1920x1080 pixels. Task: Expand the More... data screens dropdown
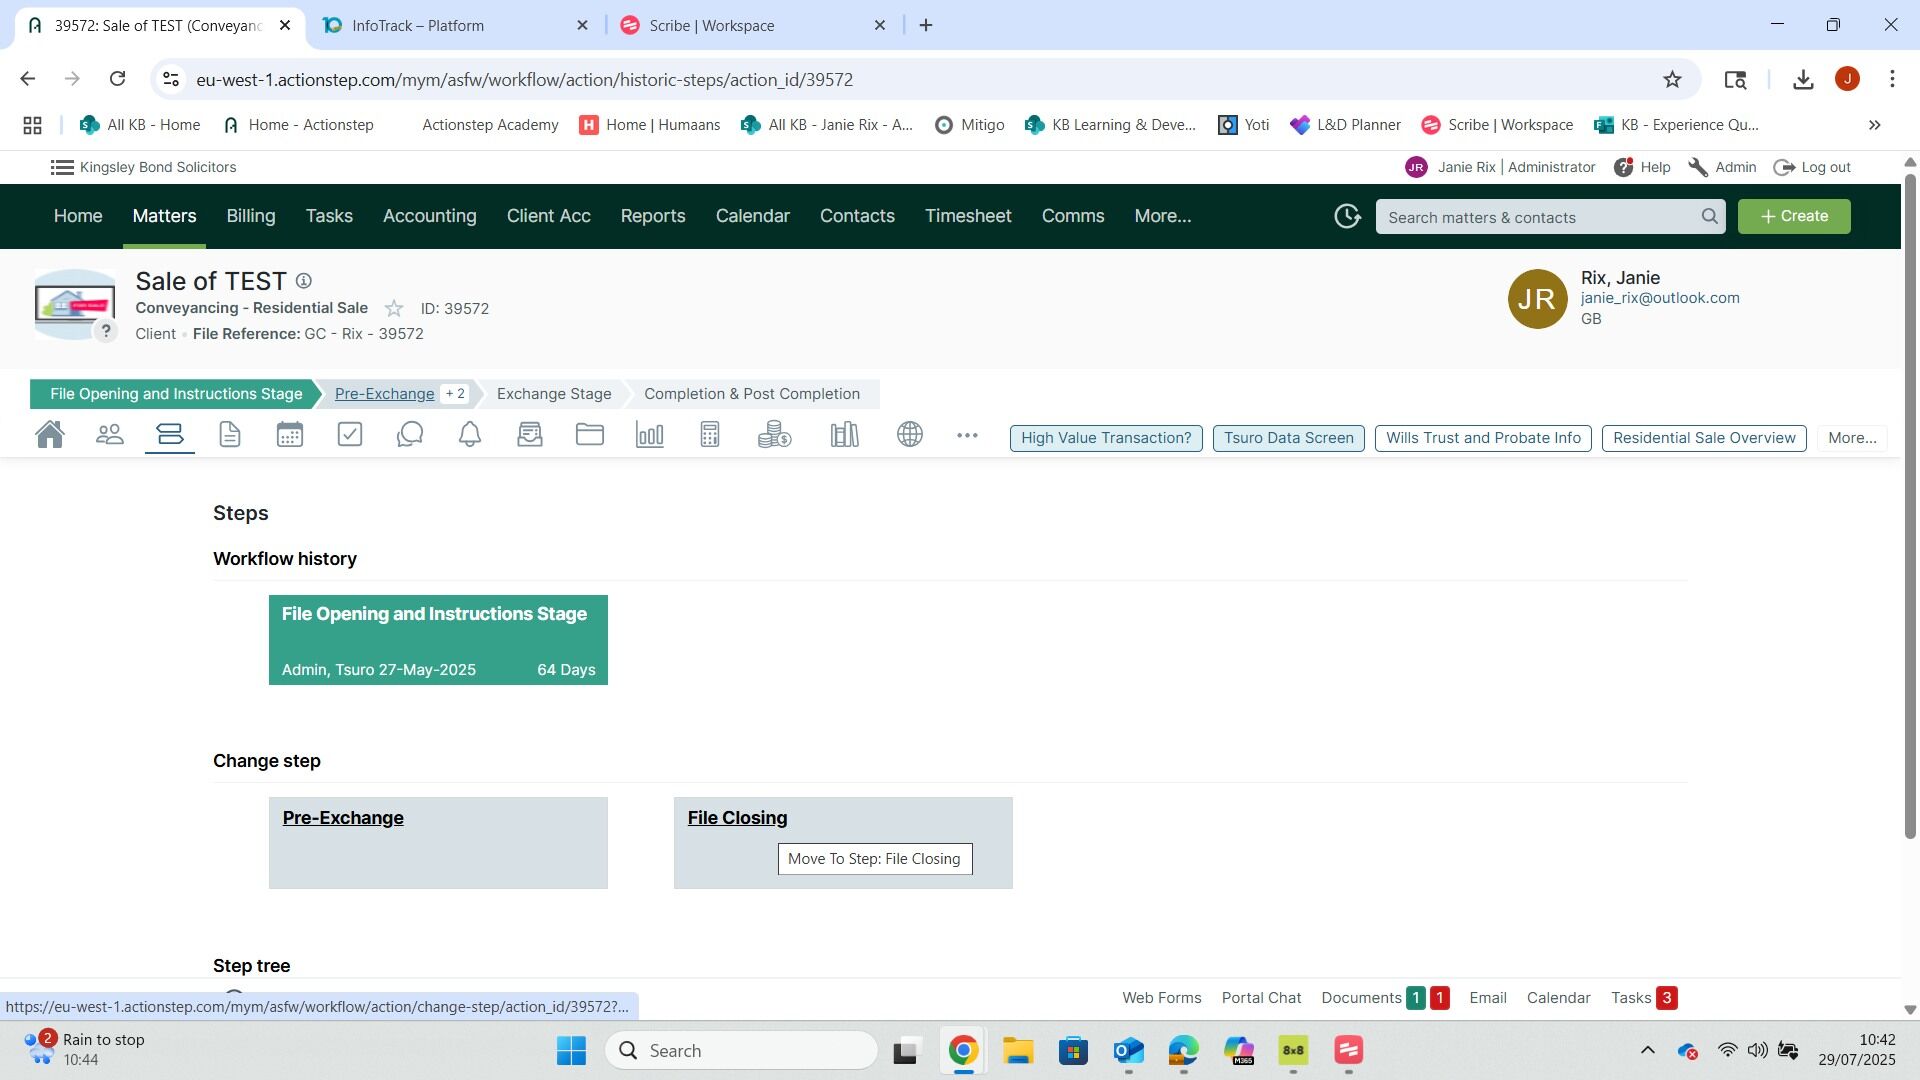pos(1852,438)
